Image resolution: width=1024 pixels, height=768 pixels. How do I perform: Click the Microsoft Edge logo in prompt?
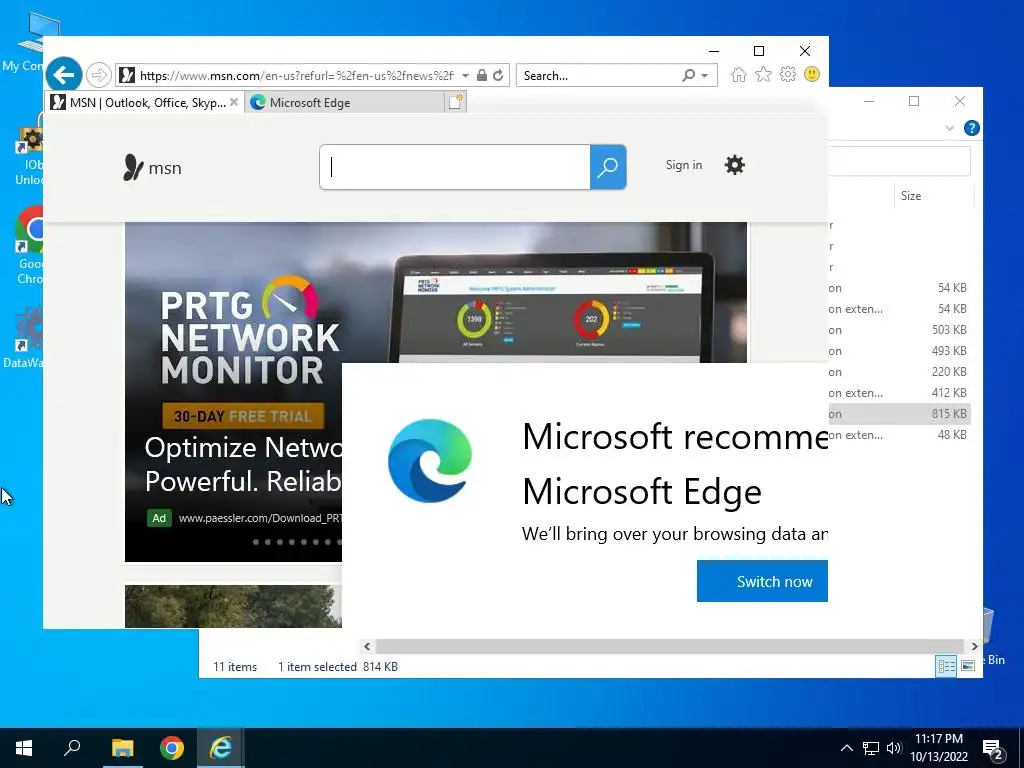point(430,461)
